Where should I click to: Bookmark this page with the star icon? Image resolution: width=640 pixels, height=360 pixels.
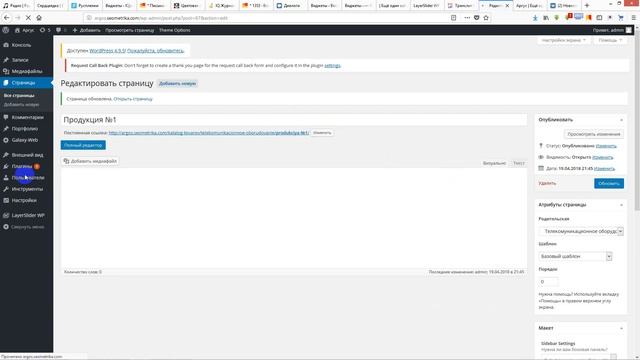(486, 18)
